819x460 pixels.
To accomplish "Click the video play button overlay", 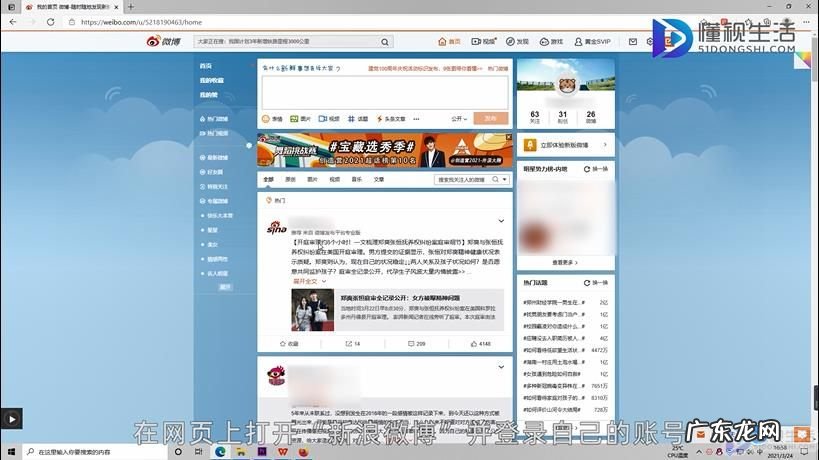I will pyautogui.click(x=11, y=419).
